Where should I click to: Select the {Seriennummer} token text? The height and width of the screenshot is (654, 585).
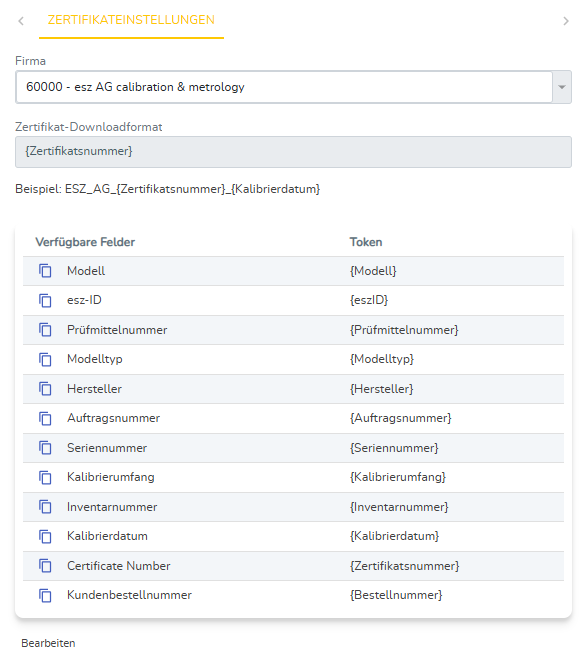pyautogui.click(x=394, y=448)
